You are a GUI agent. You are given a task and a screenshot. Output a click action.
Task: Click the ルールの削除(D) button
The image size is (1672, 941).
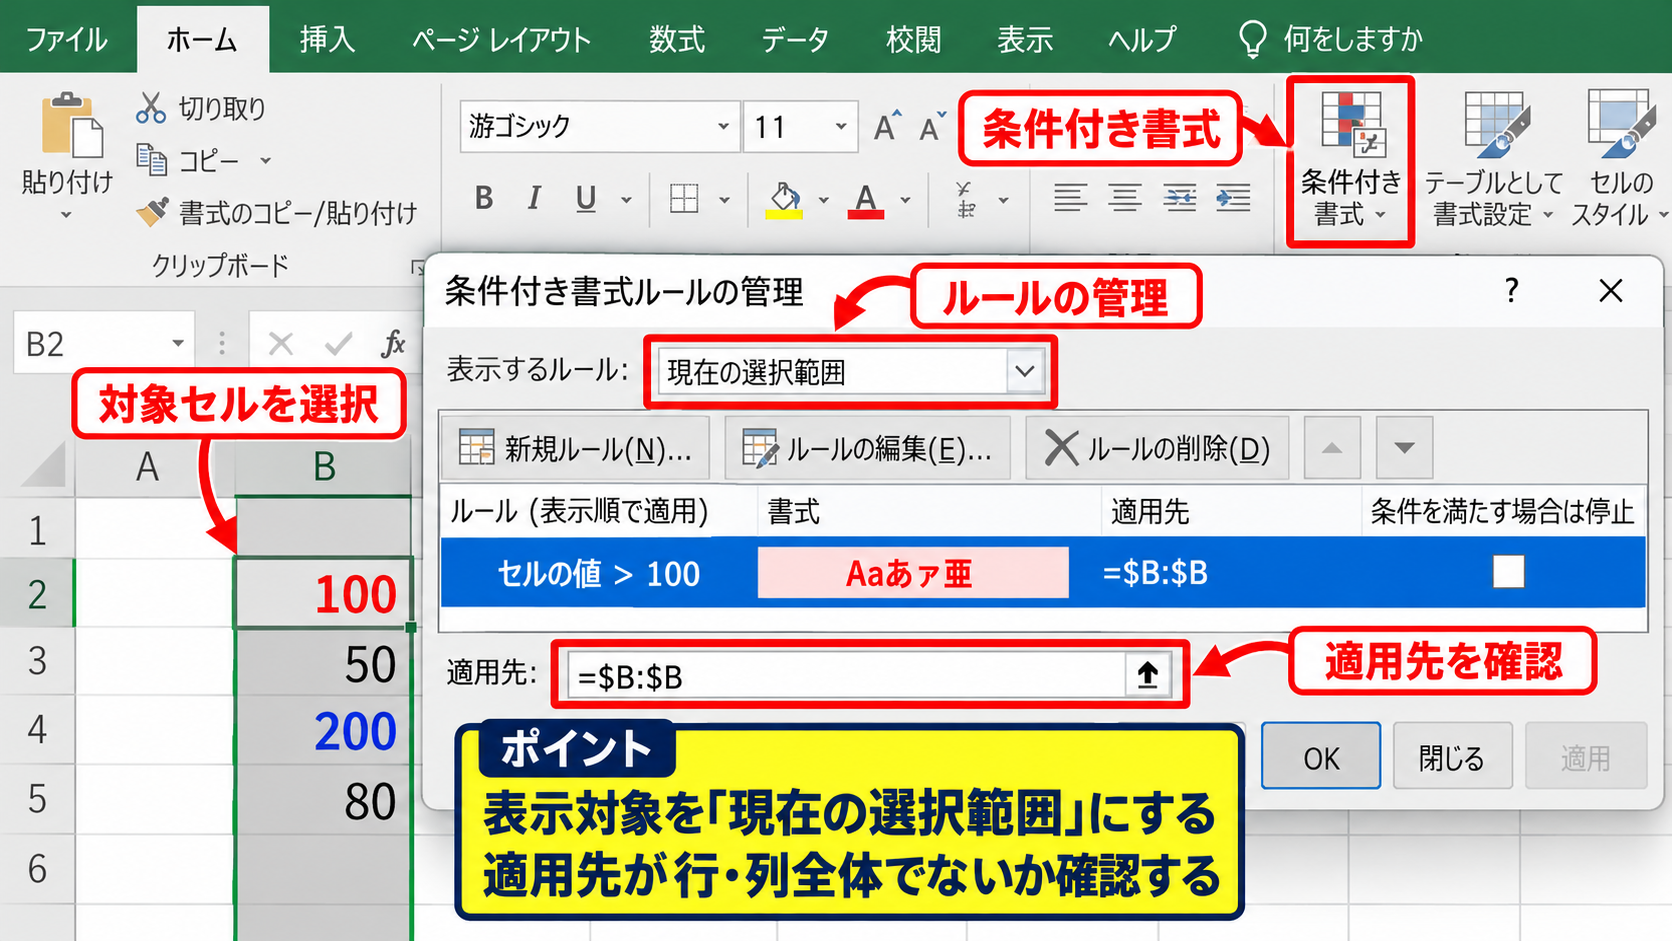coord(1157,448)
